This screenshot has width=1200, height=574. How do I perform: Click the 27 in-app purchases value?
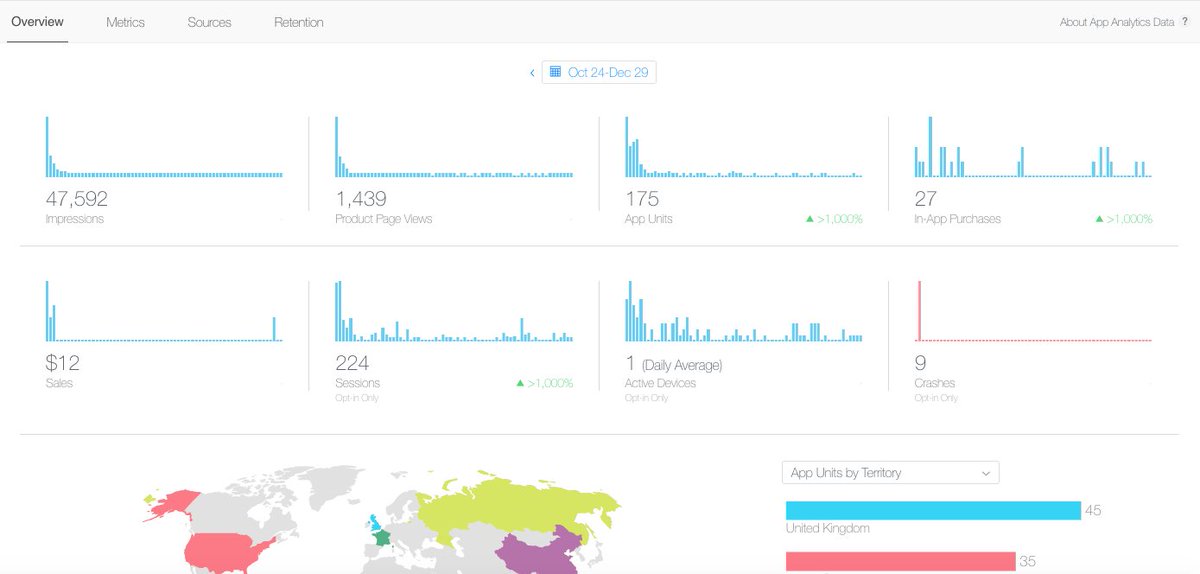[925, 198]
